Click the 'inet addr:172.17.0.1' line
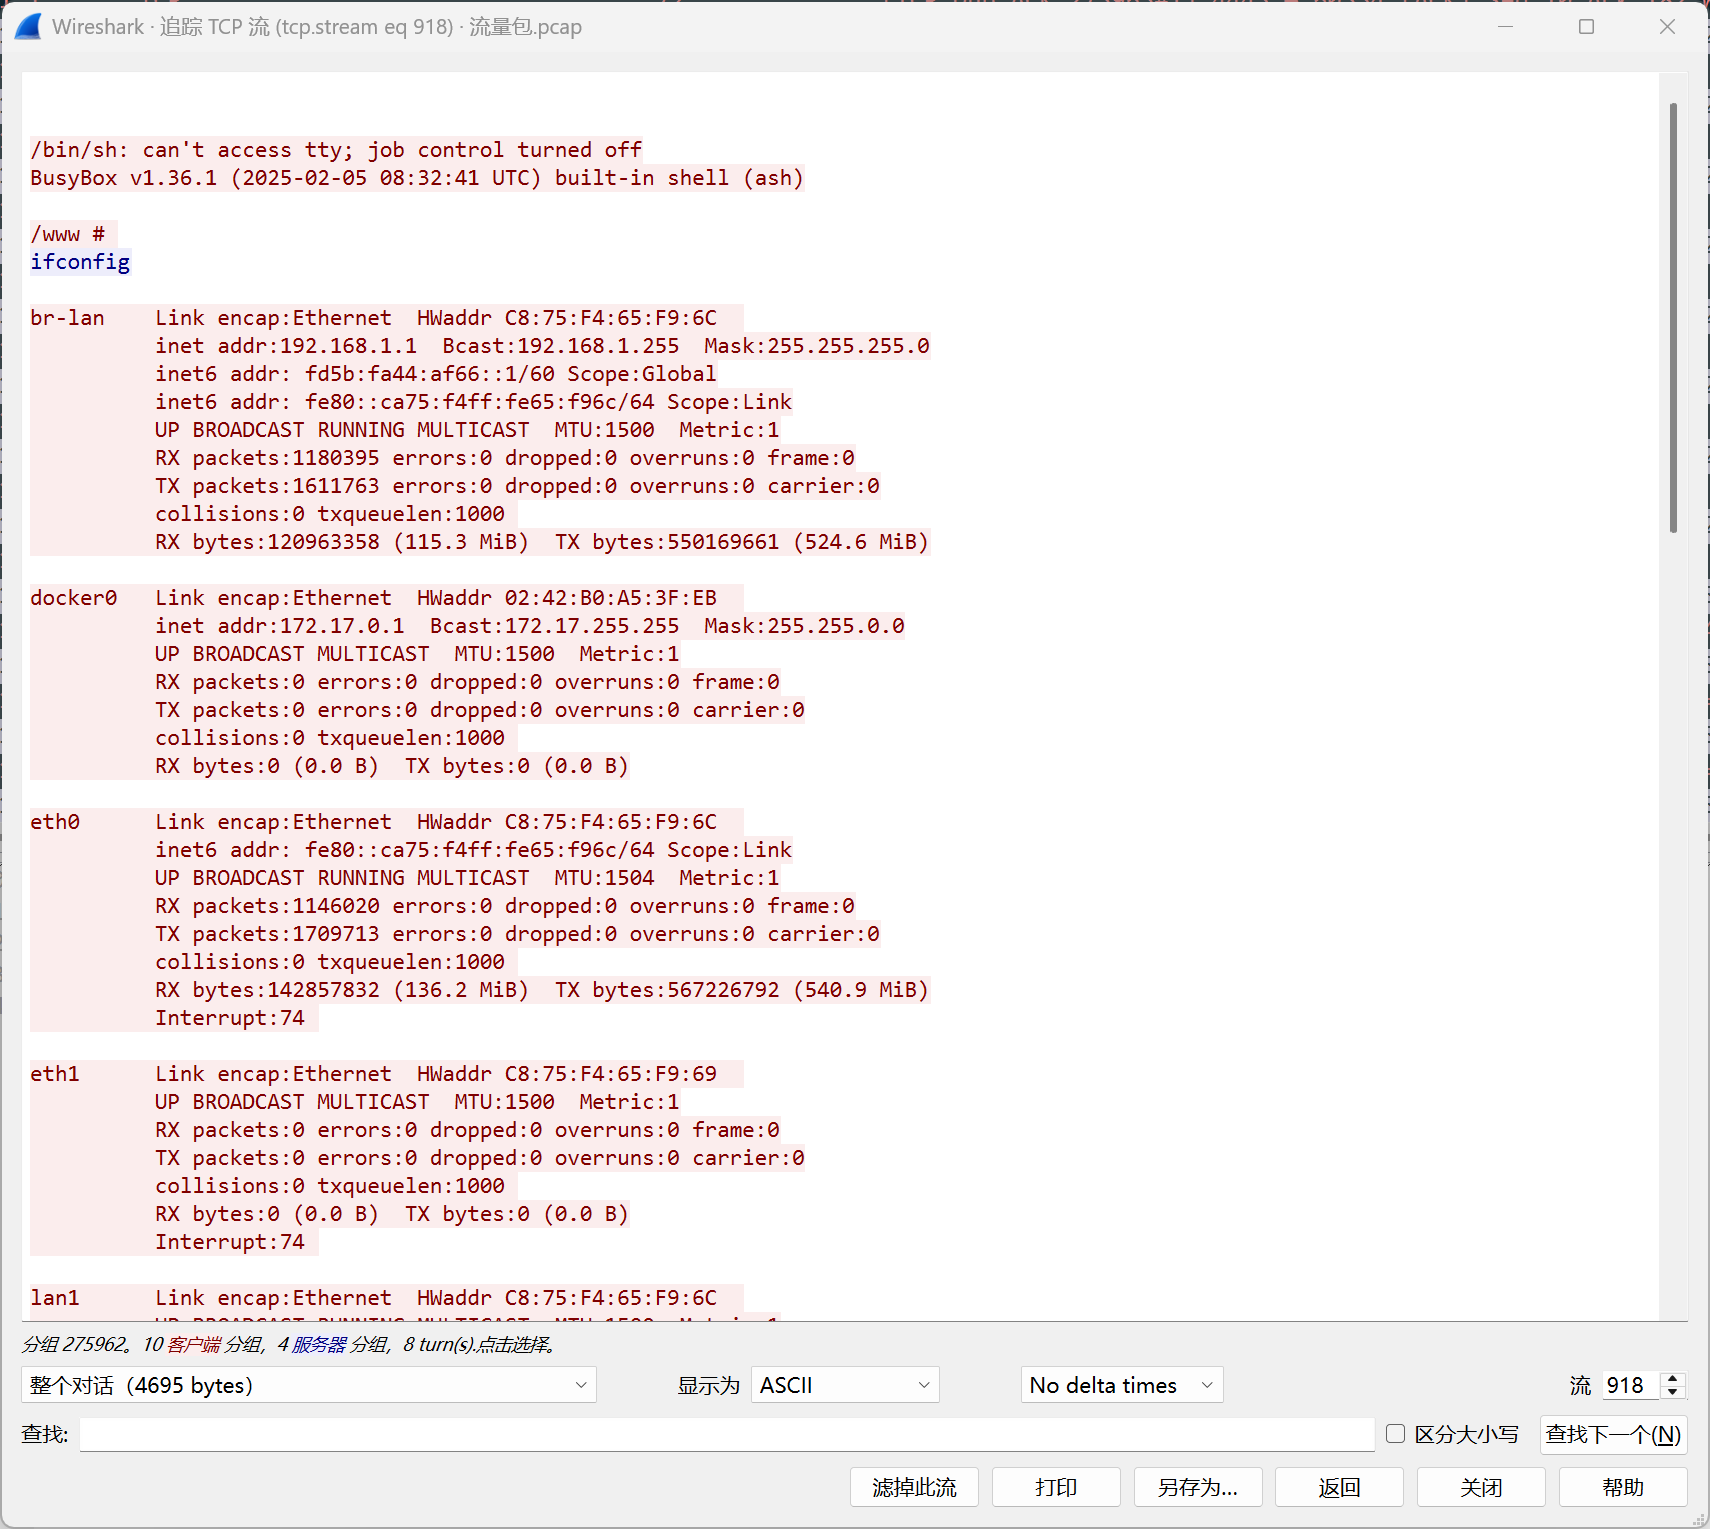This screenshot has height=1529, width=1710. (x=530, y=626)
